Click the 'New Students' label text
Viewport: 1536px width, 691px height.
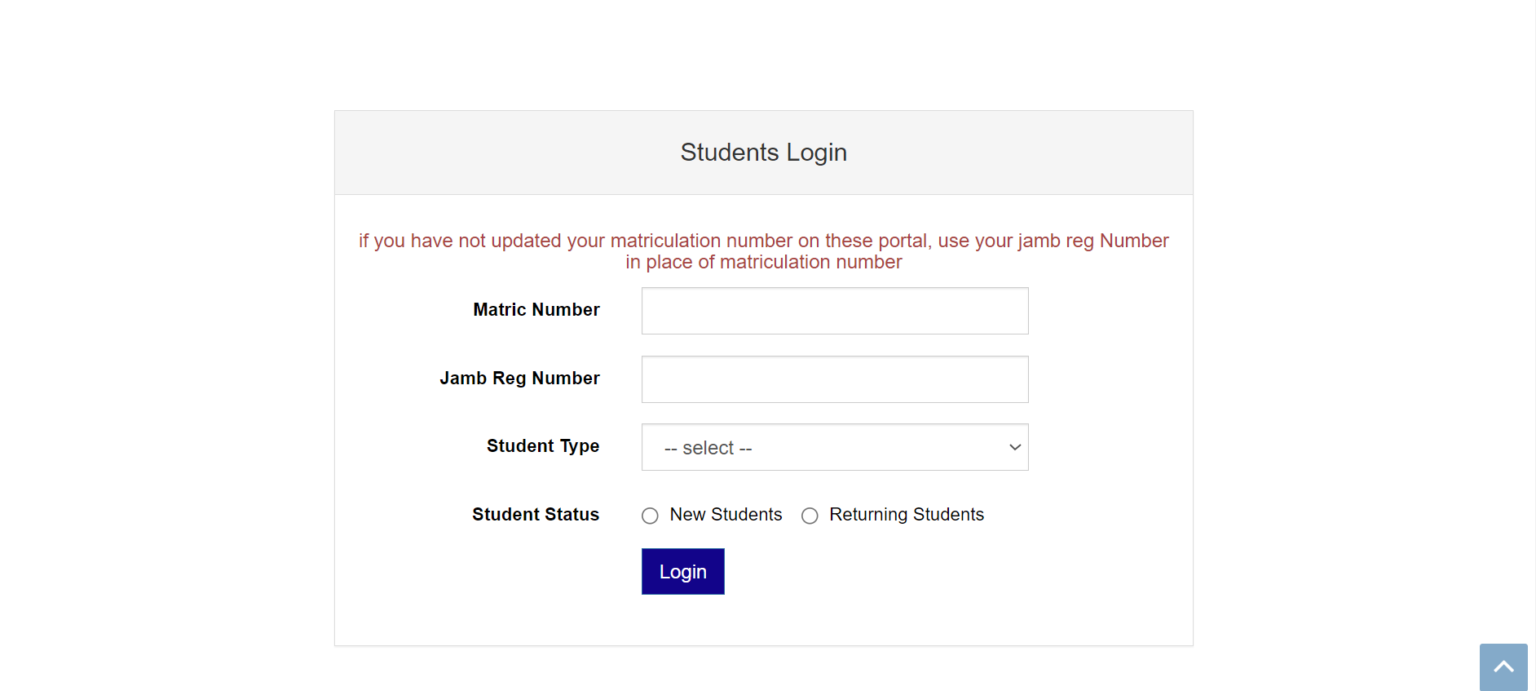point(726,514)
